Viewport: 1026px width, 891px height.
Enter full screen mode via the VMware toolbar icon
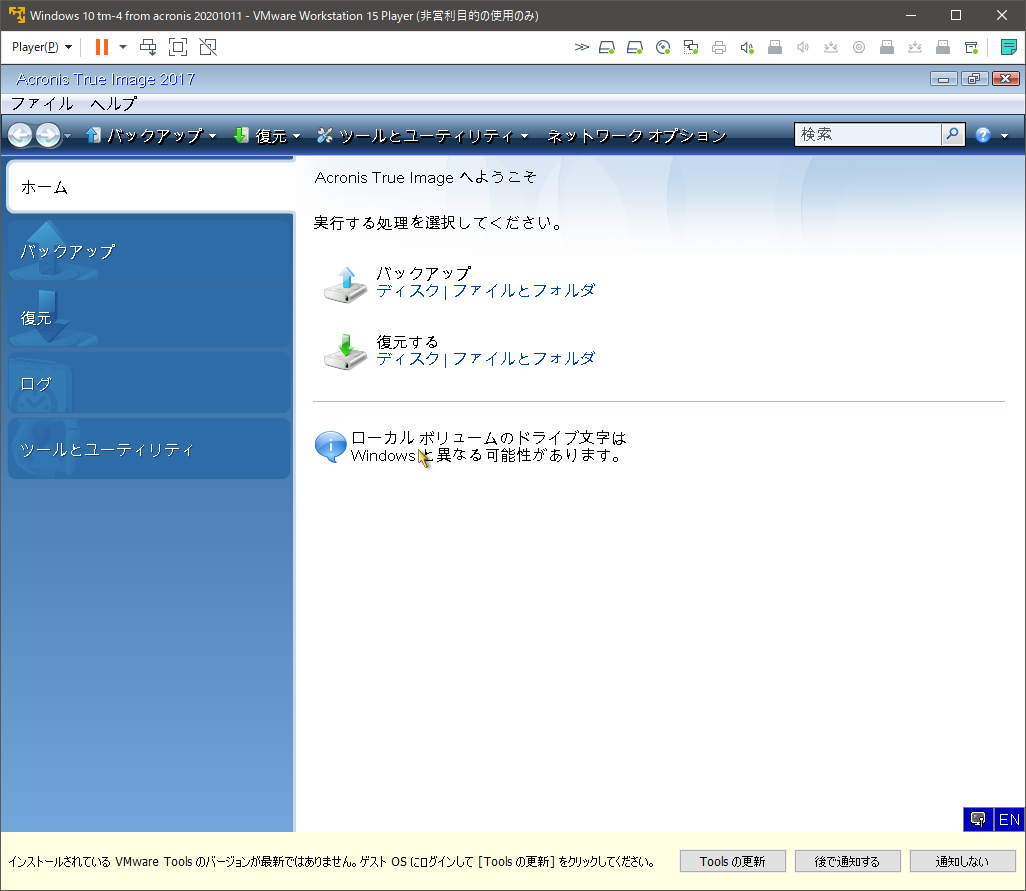(178, 47)
